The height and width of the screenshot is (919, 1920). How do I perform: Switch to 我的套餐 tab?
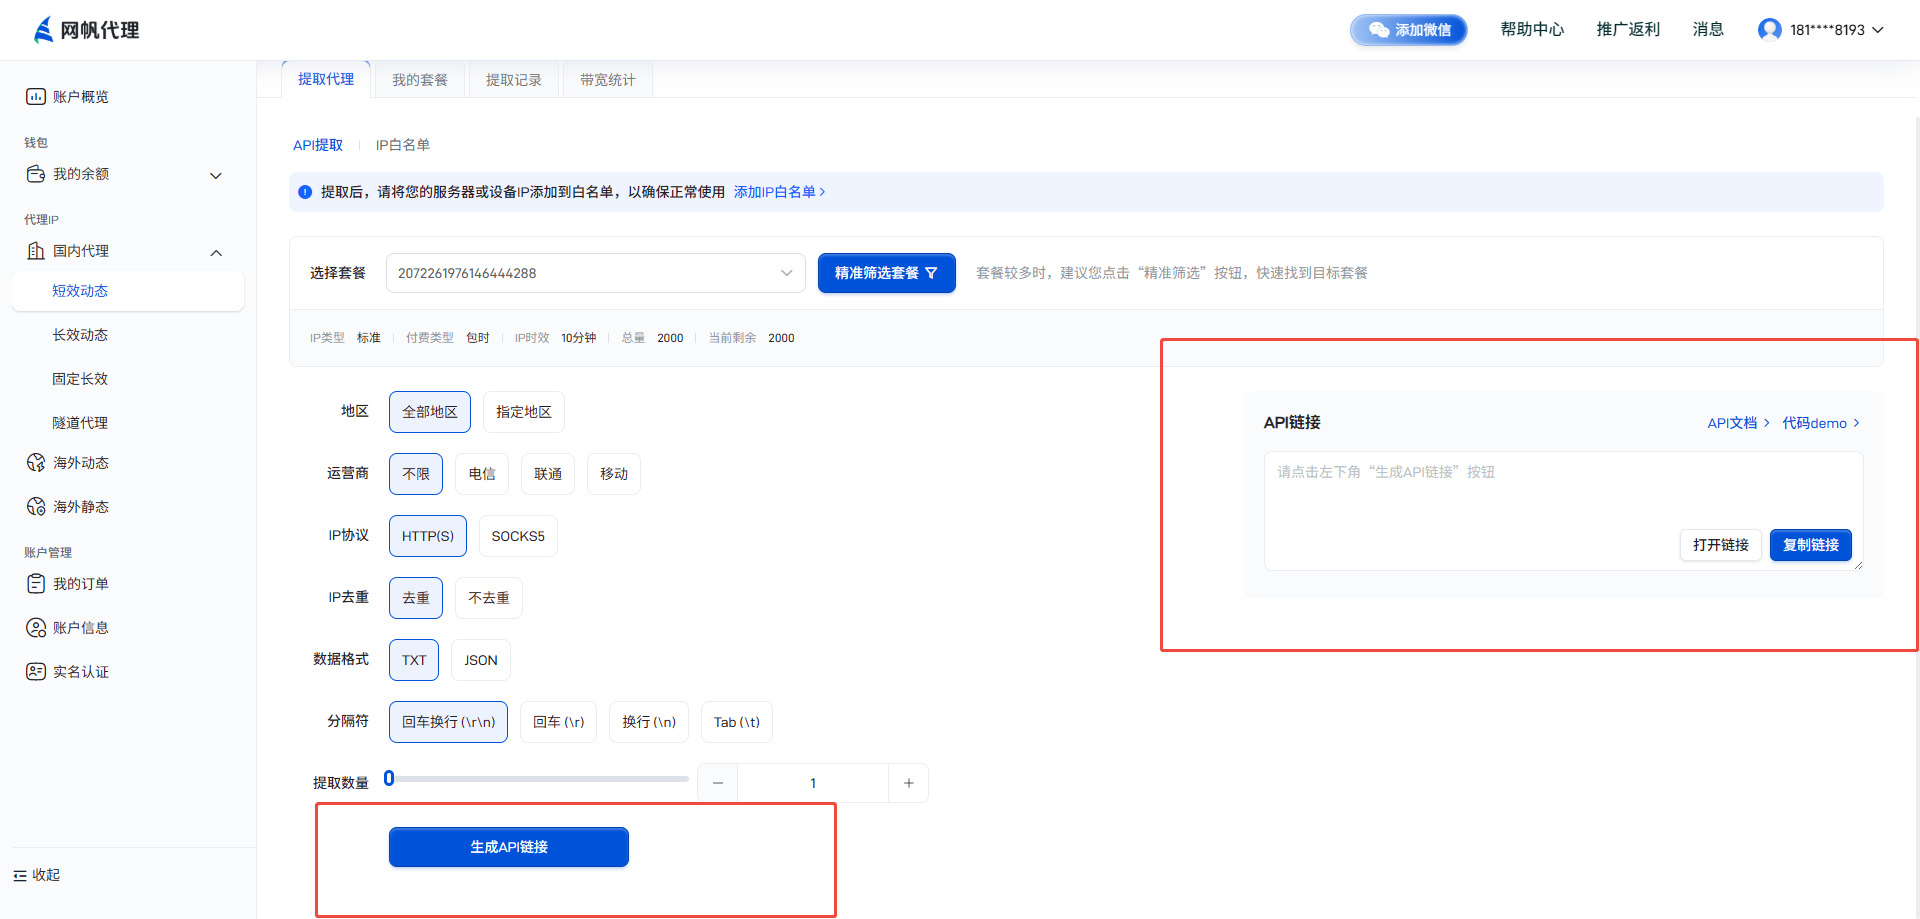pos(420,80)
